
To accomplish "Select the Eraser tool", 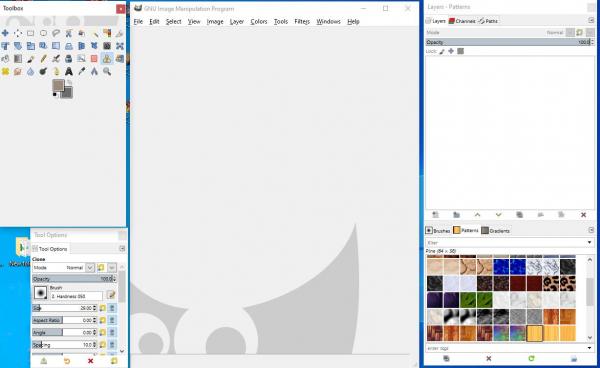I will (94, 59).
